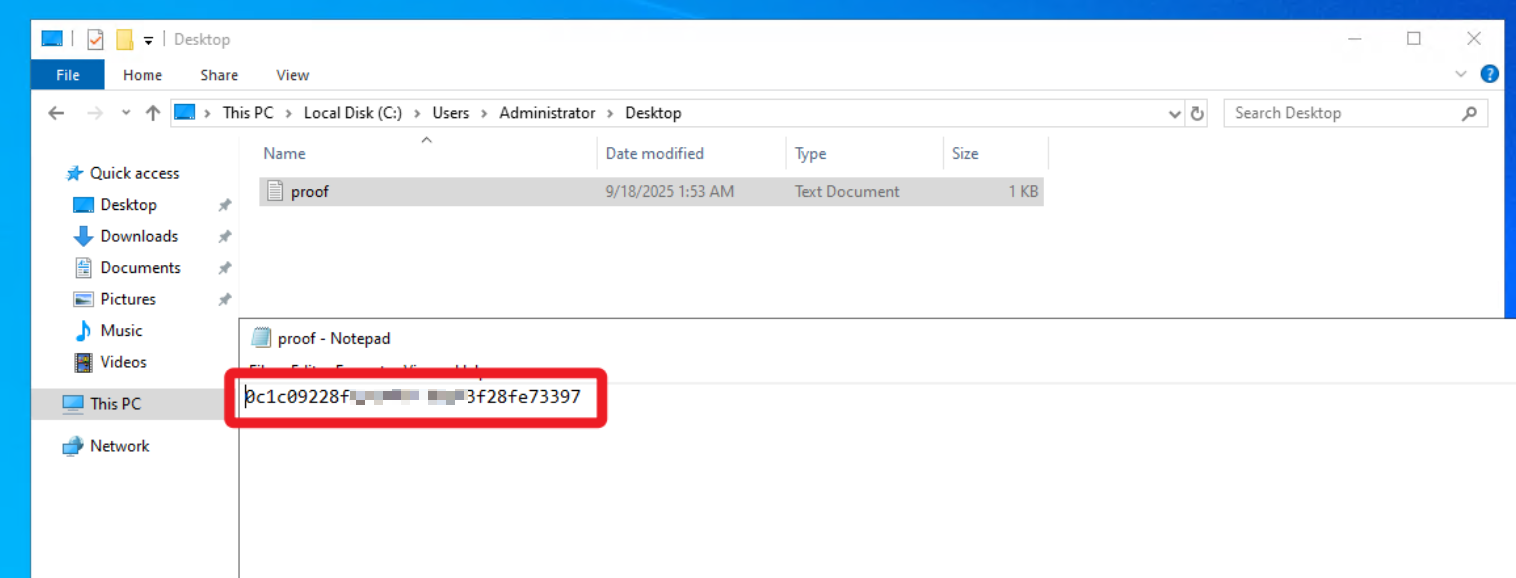This screenshot has height=578, width=1516.
Task: Click the search magnifier icon
Action: click(x=1469, y=113)
